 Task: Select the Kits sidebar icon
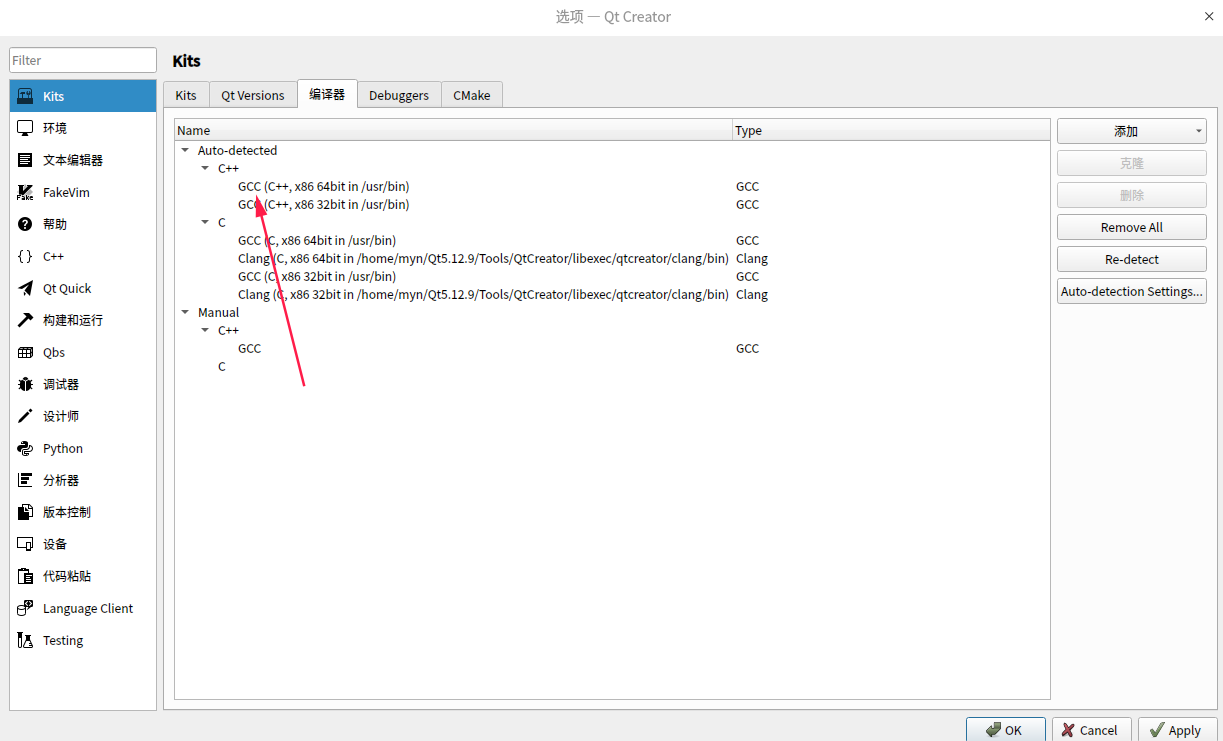[x=25, y=96]
